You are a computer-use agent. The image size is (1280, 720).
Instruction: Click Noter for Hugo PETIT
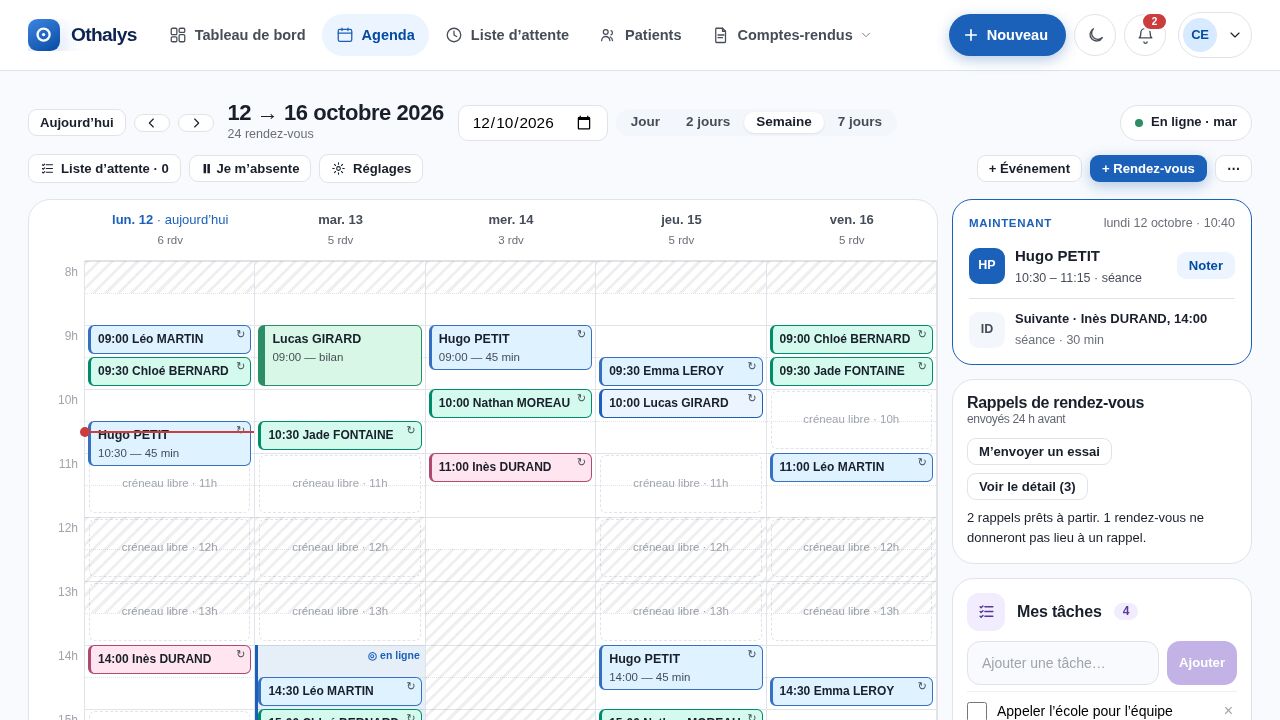coord(1206,266)
